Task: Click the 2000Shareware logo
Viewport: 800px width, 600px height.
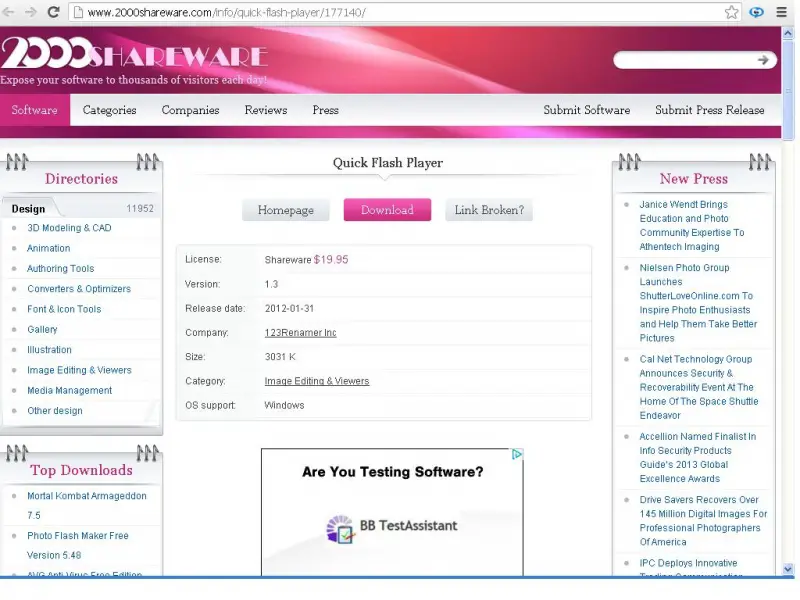Action: [x=134, y=53]
